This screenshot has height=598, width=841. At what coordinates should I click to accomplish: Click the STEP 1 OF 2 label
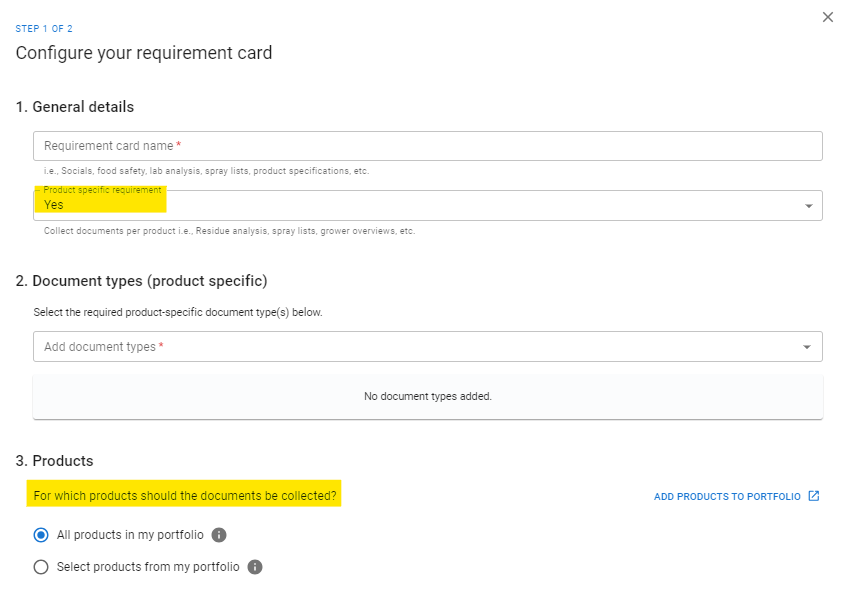point(44,28)
